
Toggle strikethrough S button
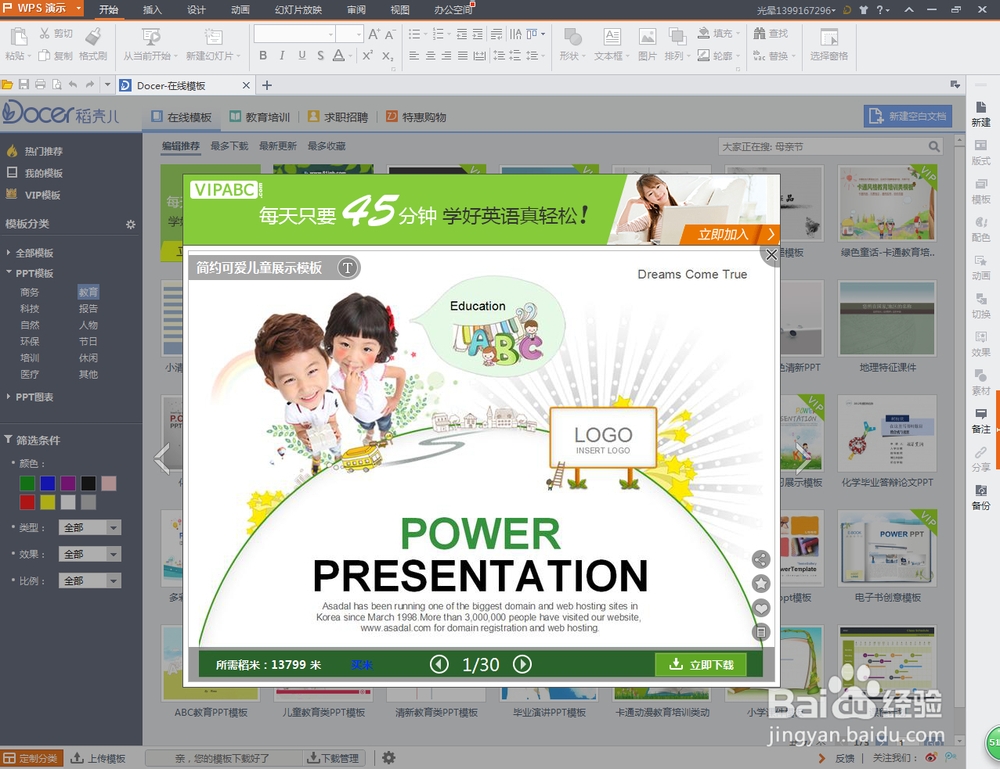pyautogui.click(x=320, y=55)
